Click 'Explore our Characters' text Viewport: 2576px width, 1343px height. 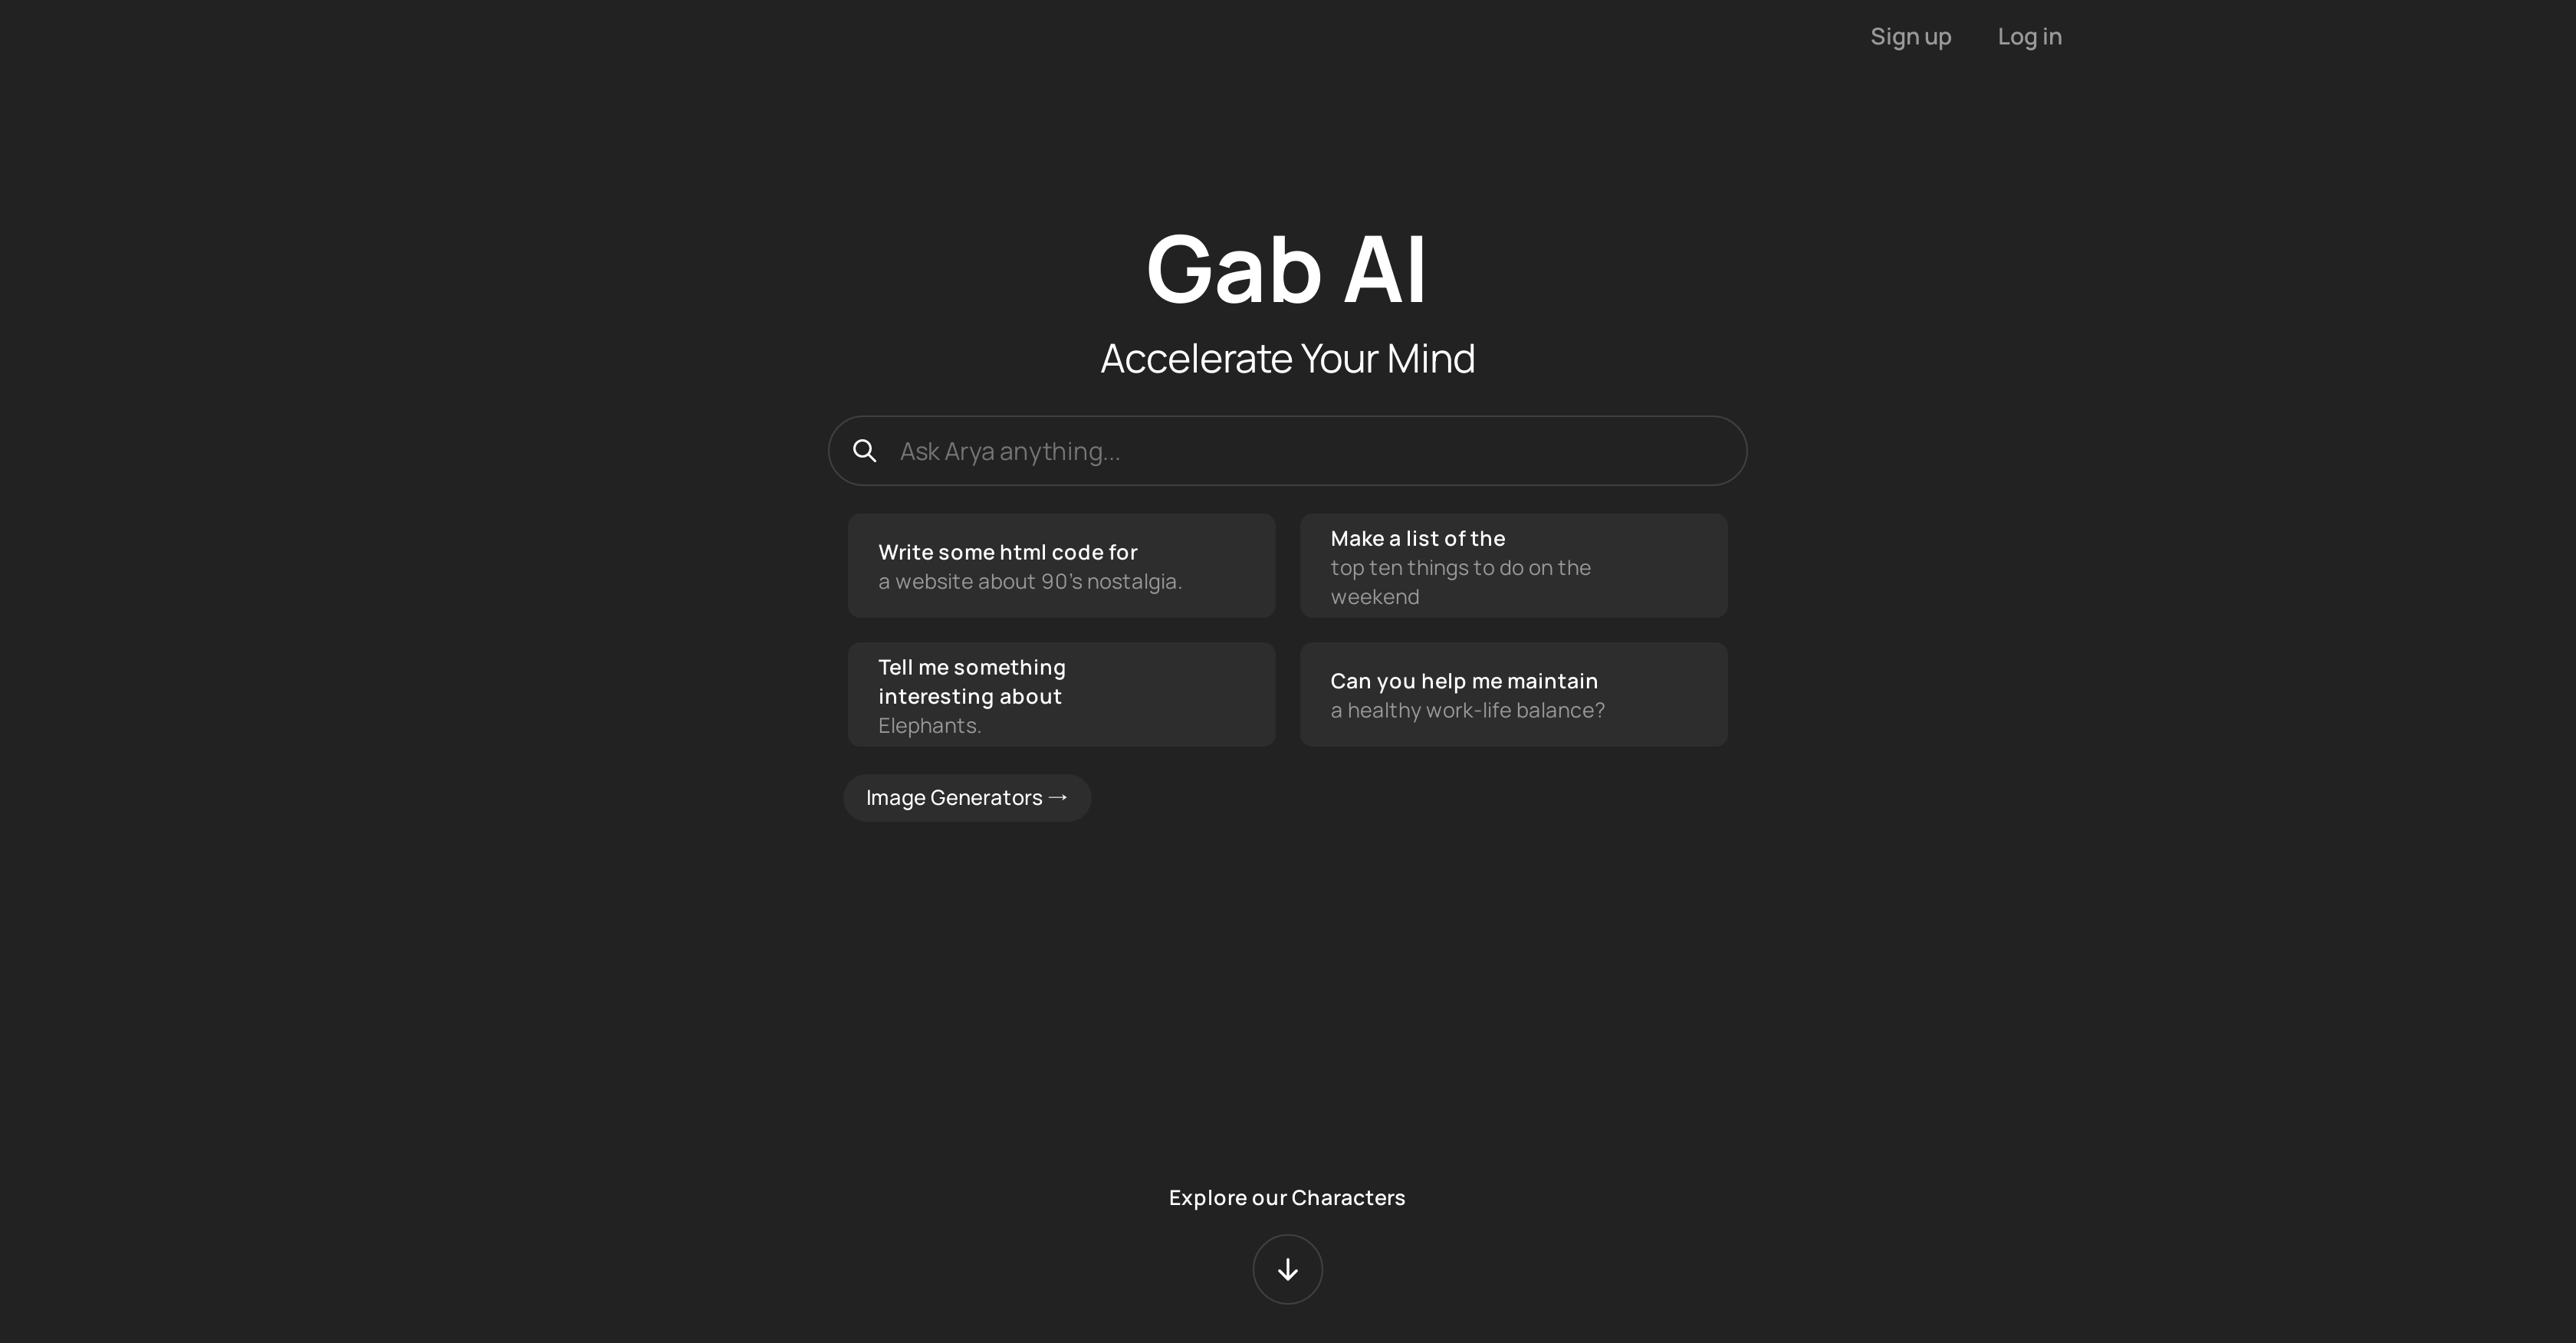click(x=1287, y=1197)
